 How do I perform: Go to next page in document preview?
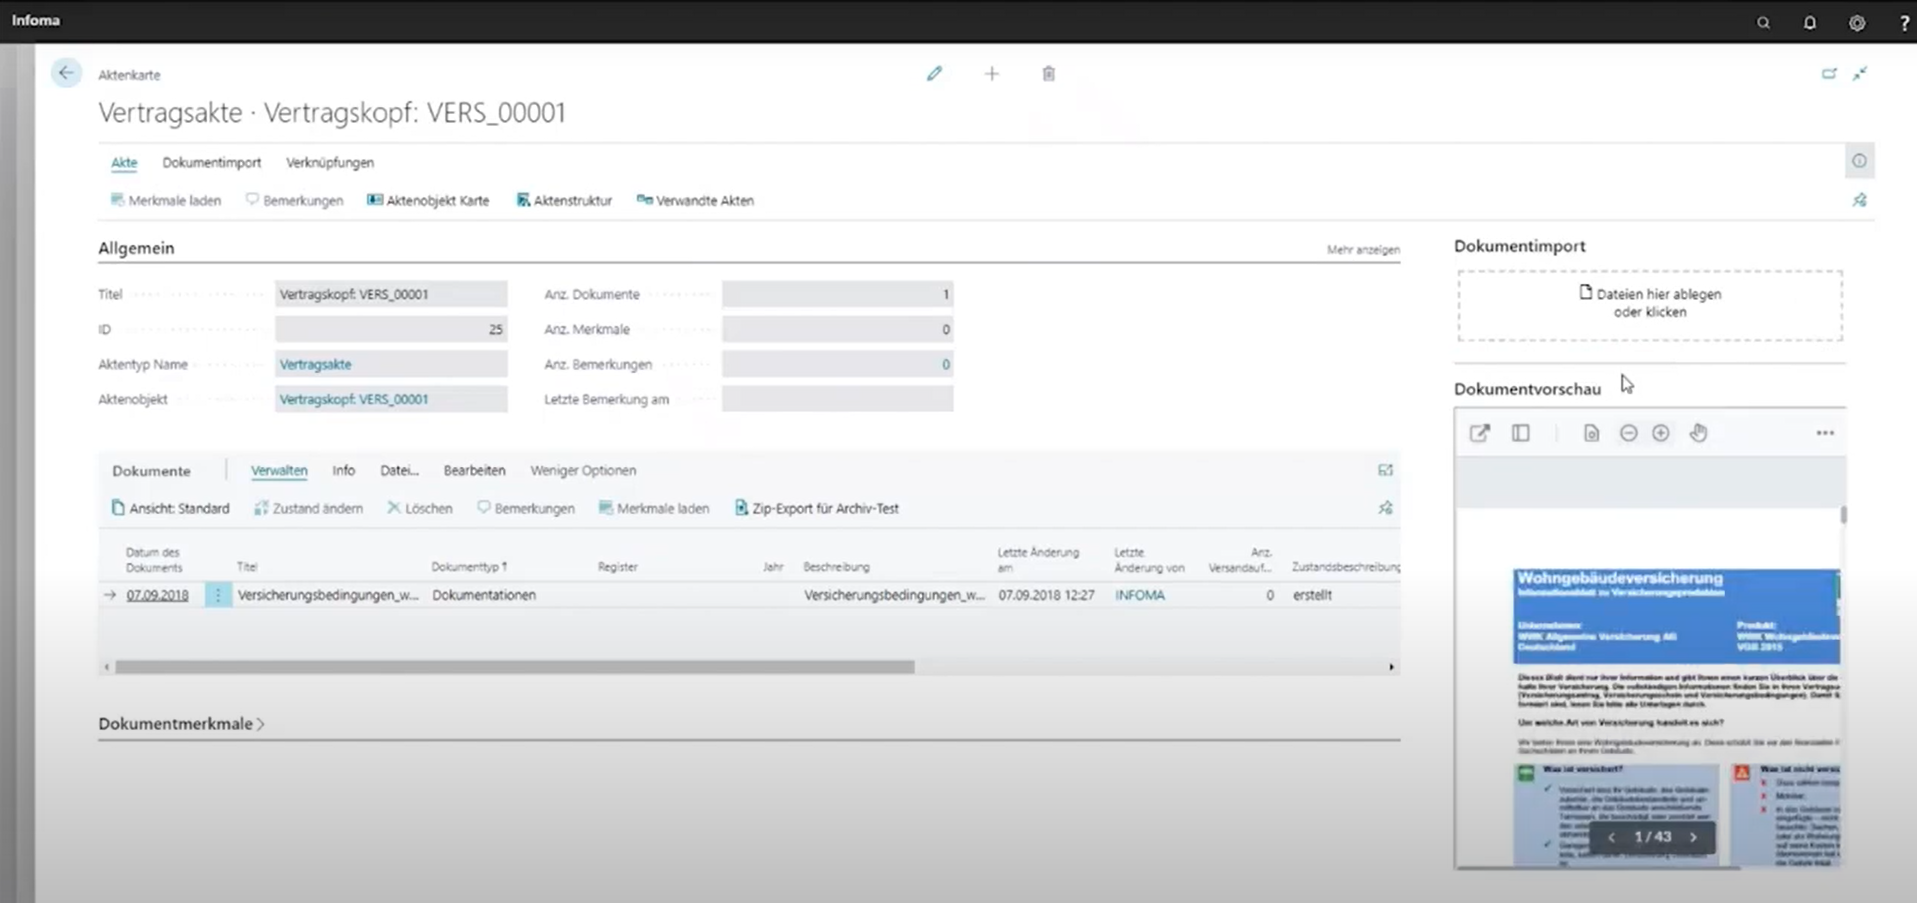[x=1693, y=837]
